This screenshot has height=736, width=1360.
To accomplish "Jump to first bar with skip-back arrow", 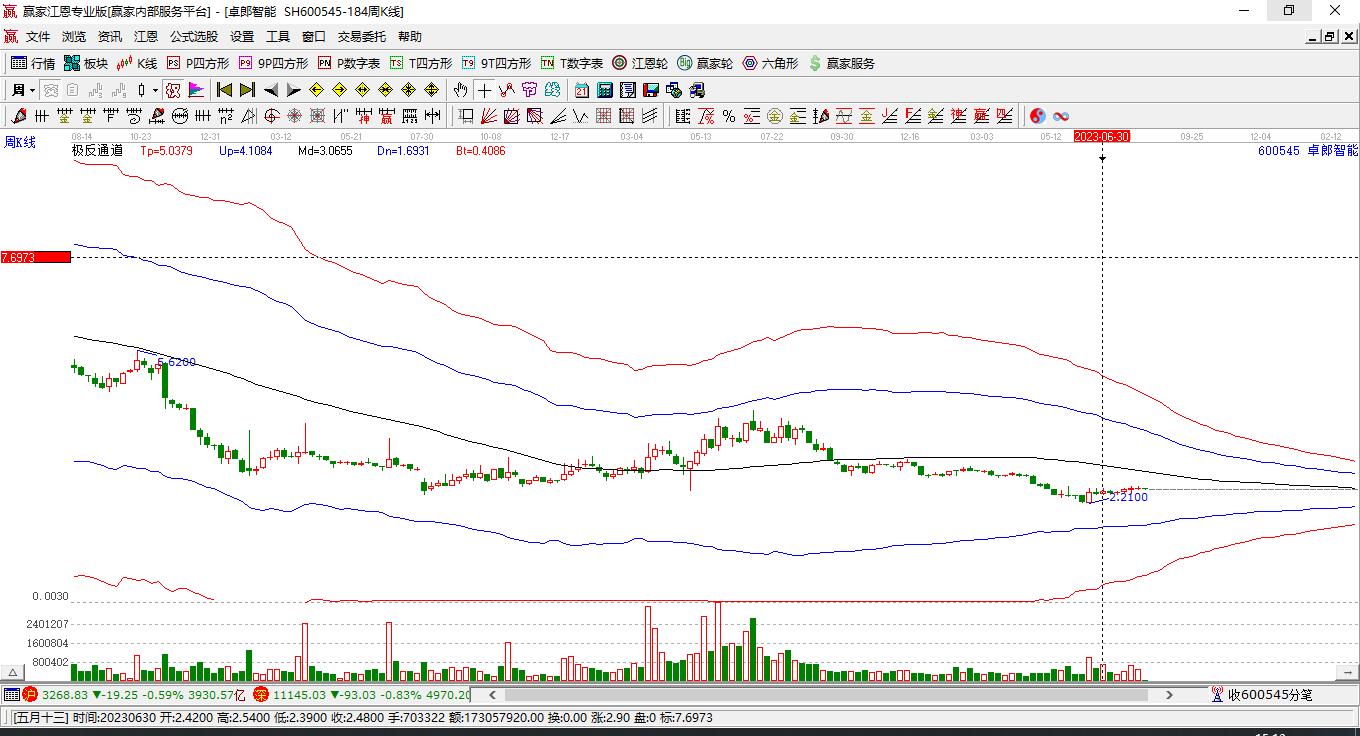I will point(225,90).
